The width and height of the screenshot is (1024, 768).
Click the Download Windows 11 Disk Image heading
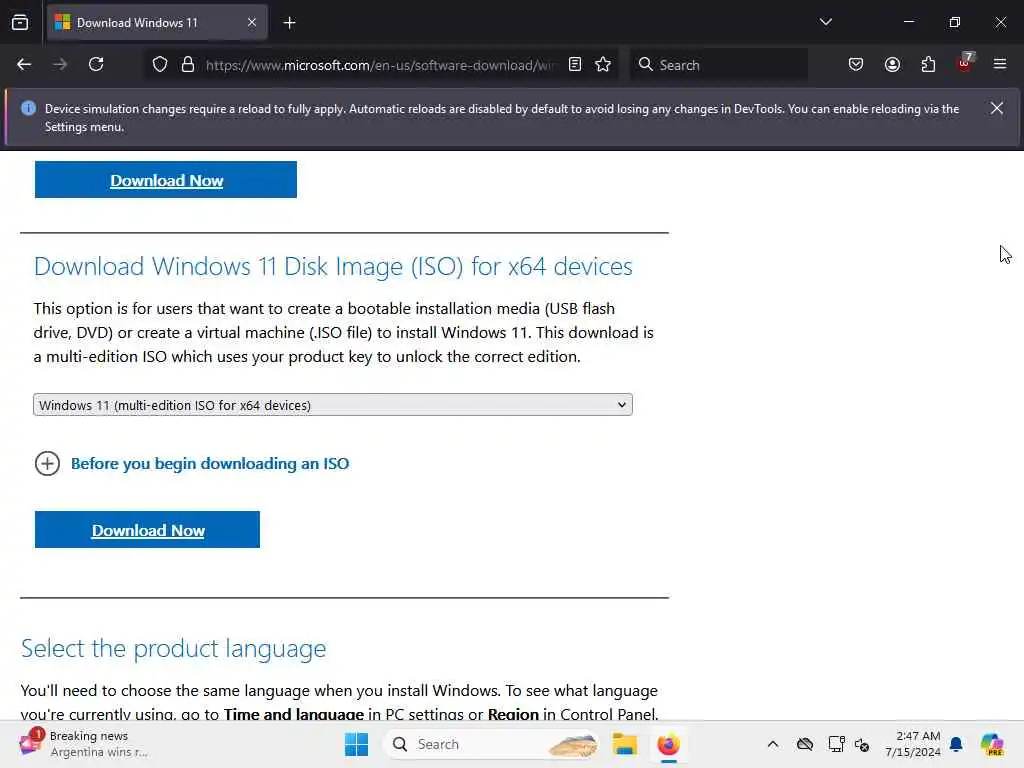[333, 266]
